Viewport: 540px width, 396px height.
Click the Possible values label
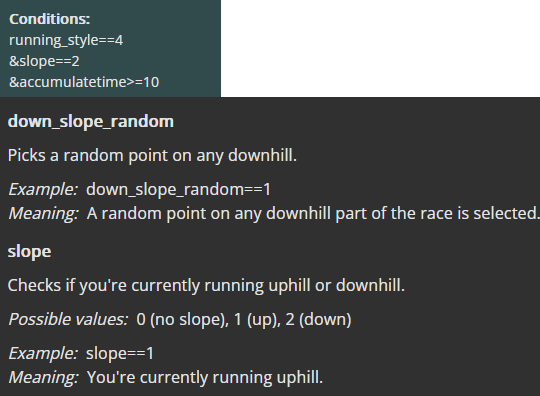coord(68,320)
